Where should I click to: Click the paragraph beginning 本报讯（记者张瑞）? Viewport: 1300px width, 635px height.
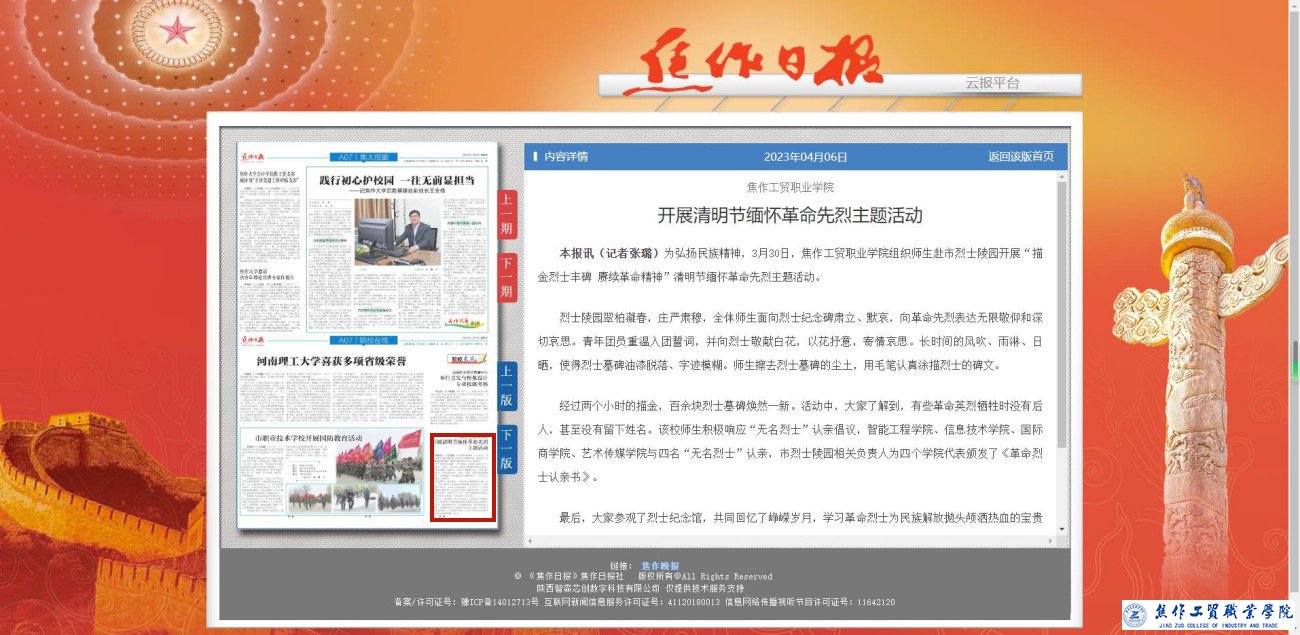coord(790,264)
